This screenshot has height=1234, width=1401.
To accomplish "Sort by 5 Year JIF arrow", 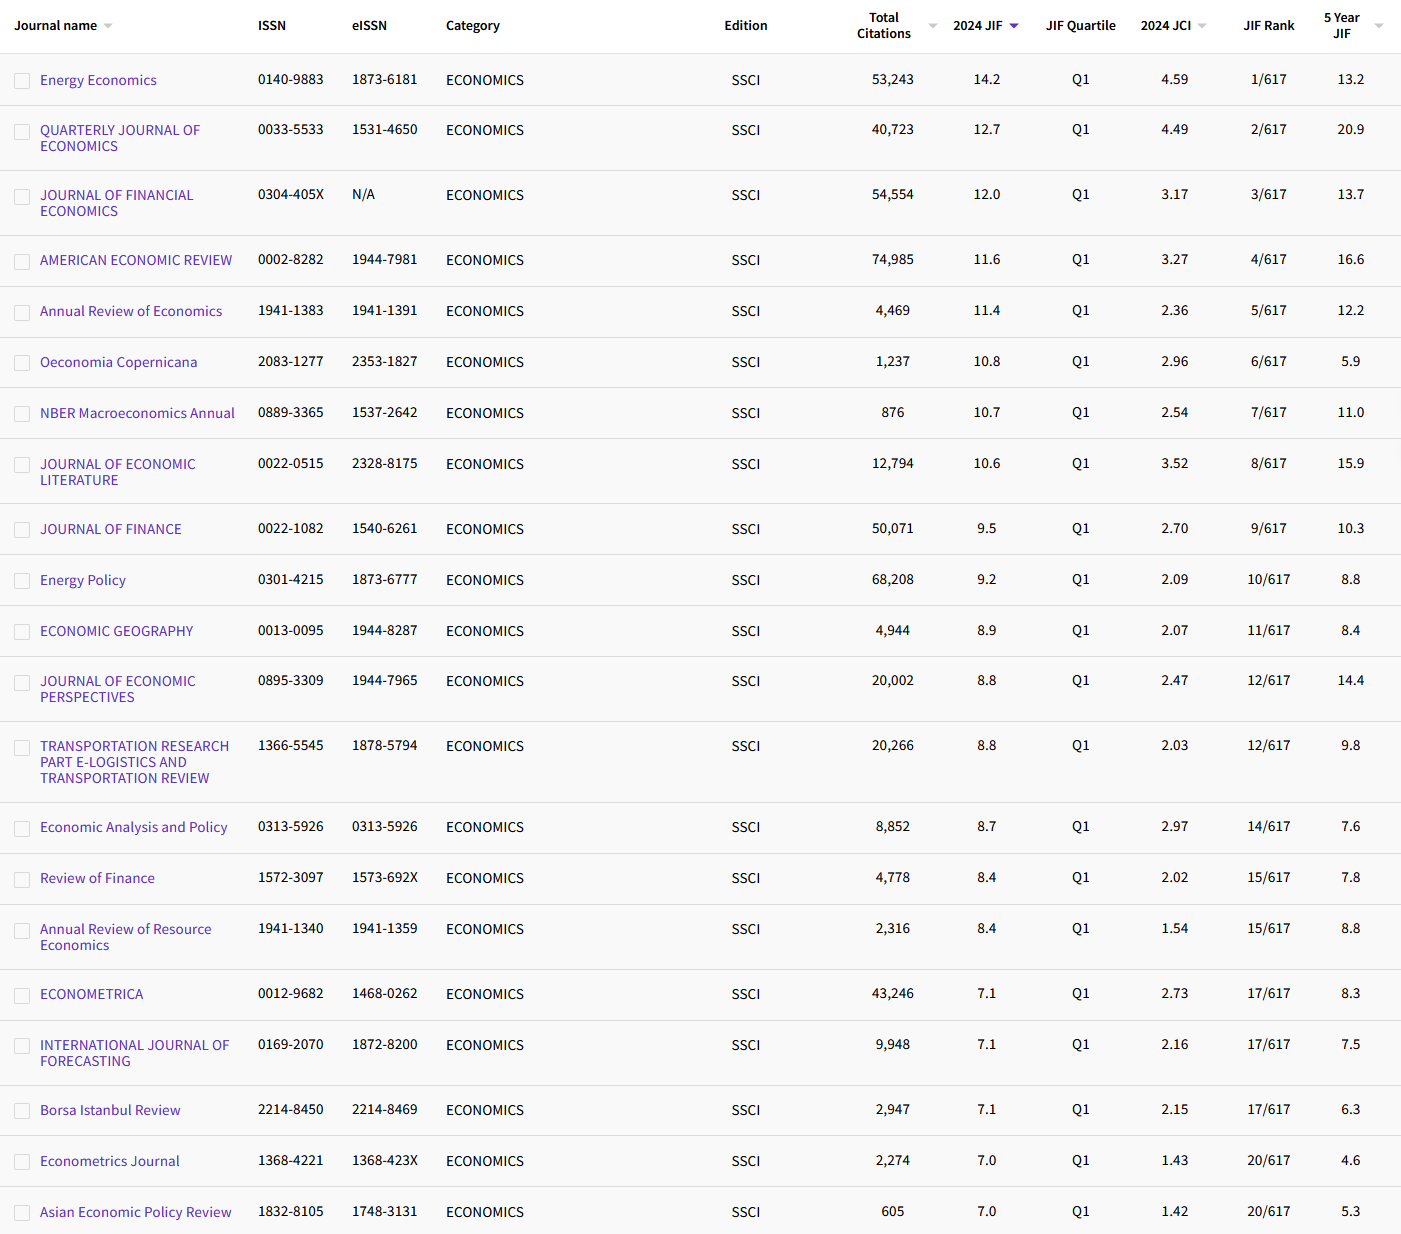I will (x=1379, y=26).
